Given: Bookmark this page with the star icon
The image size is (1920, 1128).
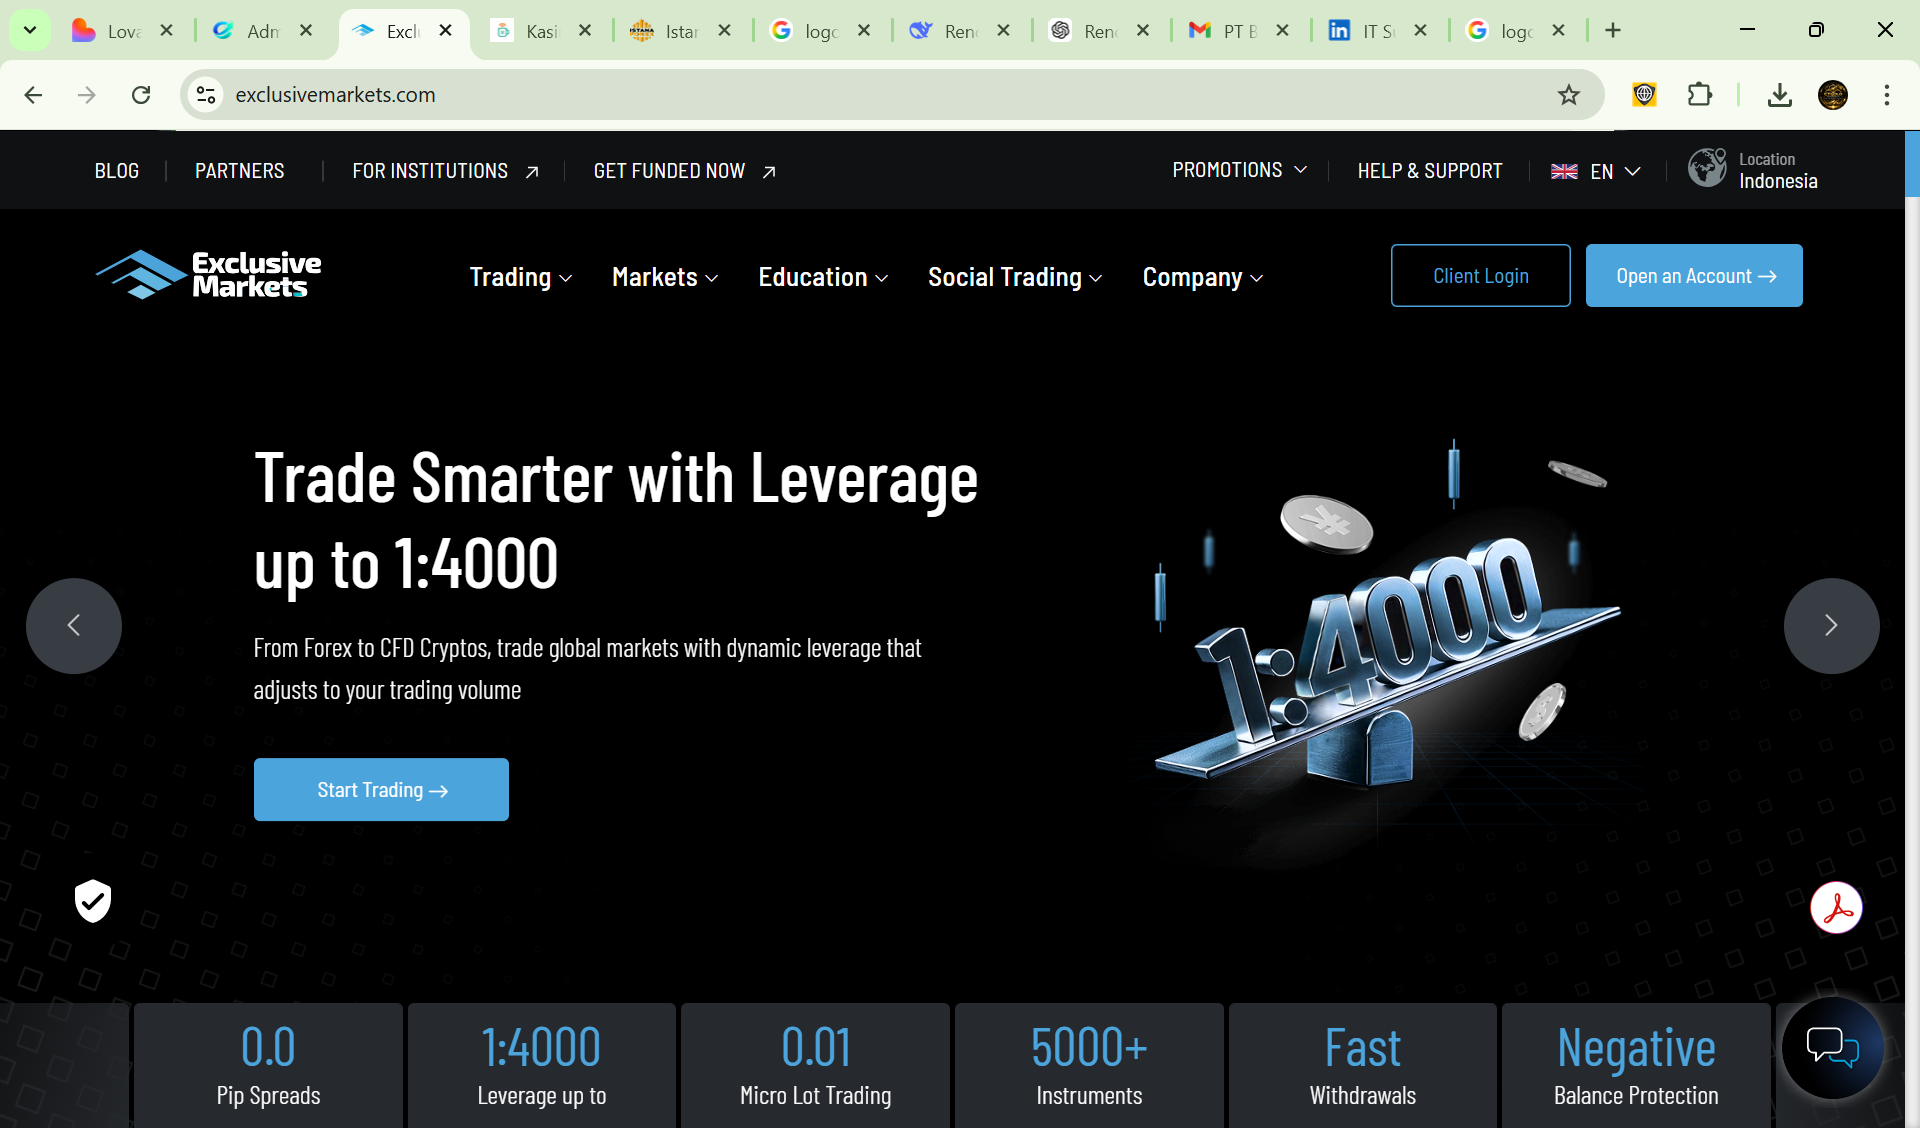Looking at the screenshot, I should (1568, 95).
